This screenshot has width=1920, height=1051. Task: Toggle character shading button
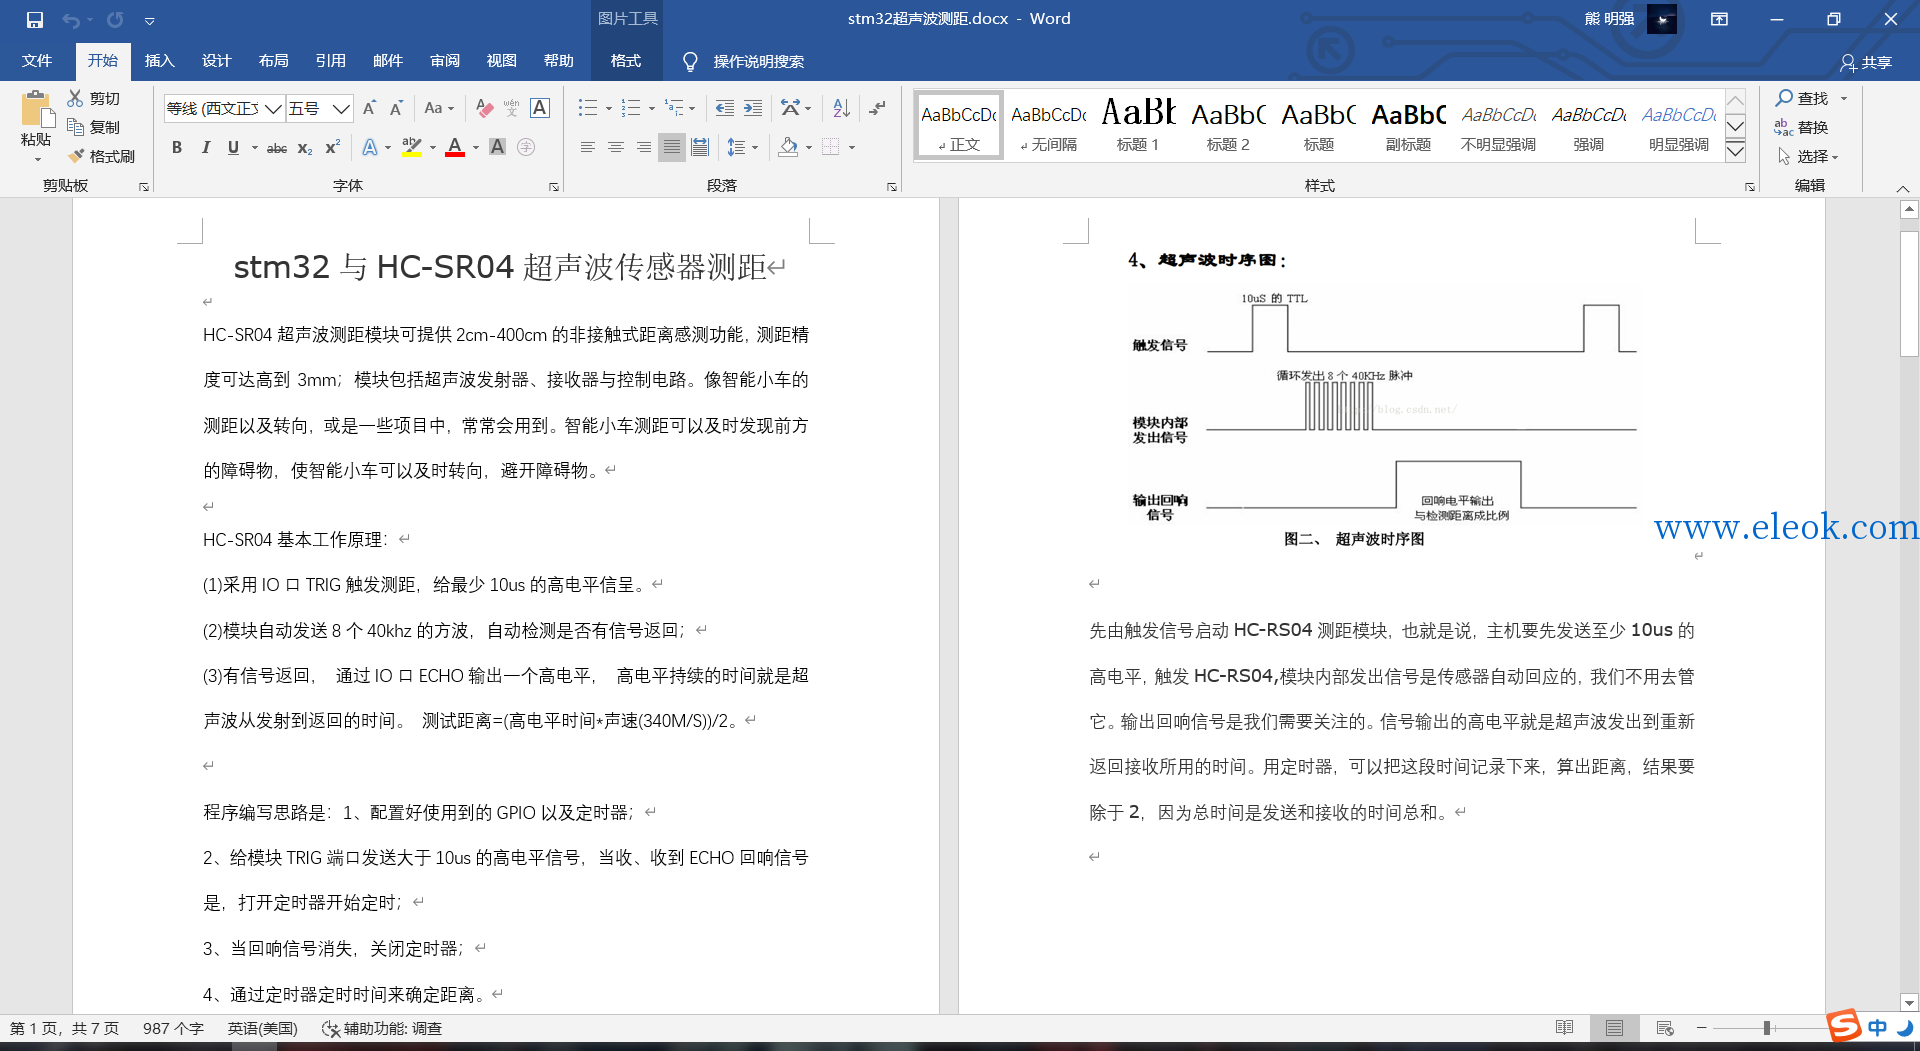[x=497, y=147]
